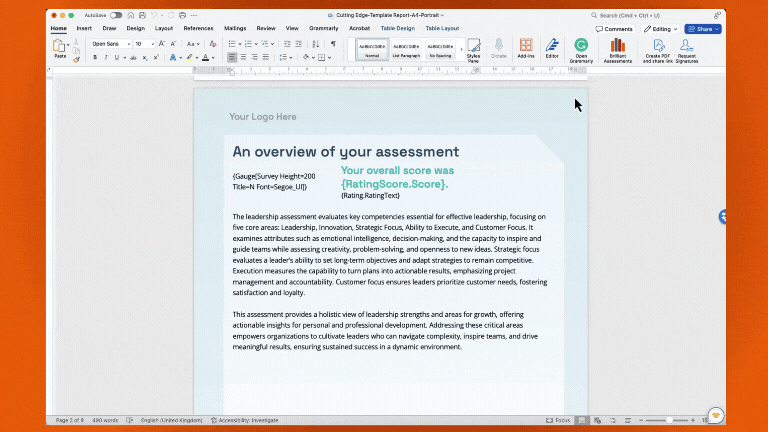Decrease paragraph indent
The width and height of the screenshot is (768, 432).
(x=287, y=44)
